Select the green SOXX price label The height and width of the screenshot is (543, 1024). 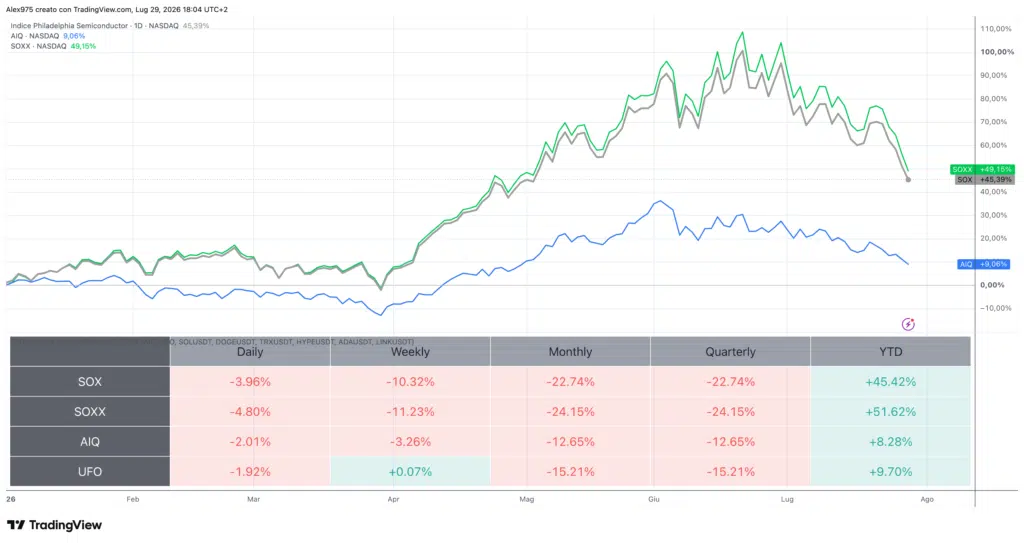(982, 169)
